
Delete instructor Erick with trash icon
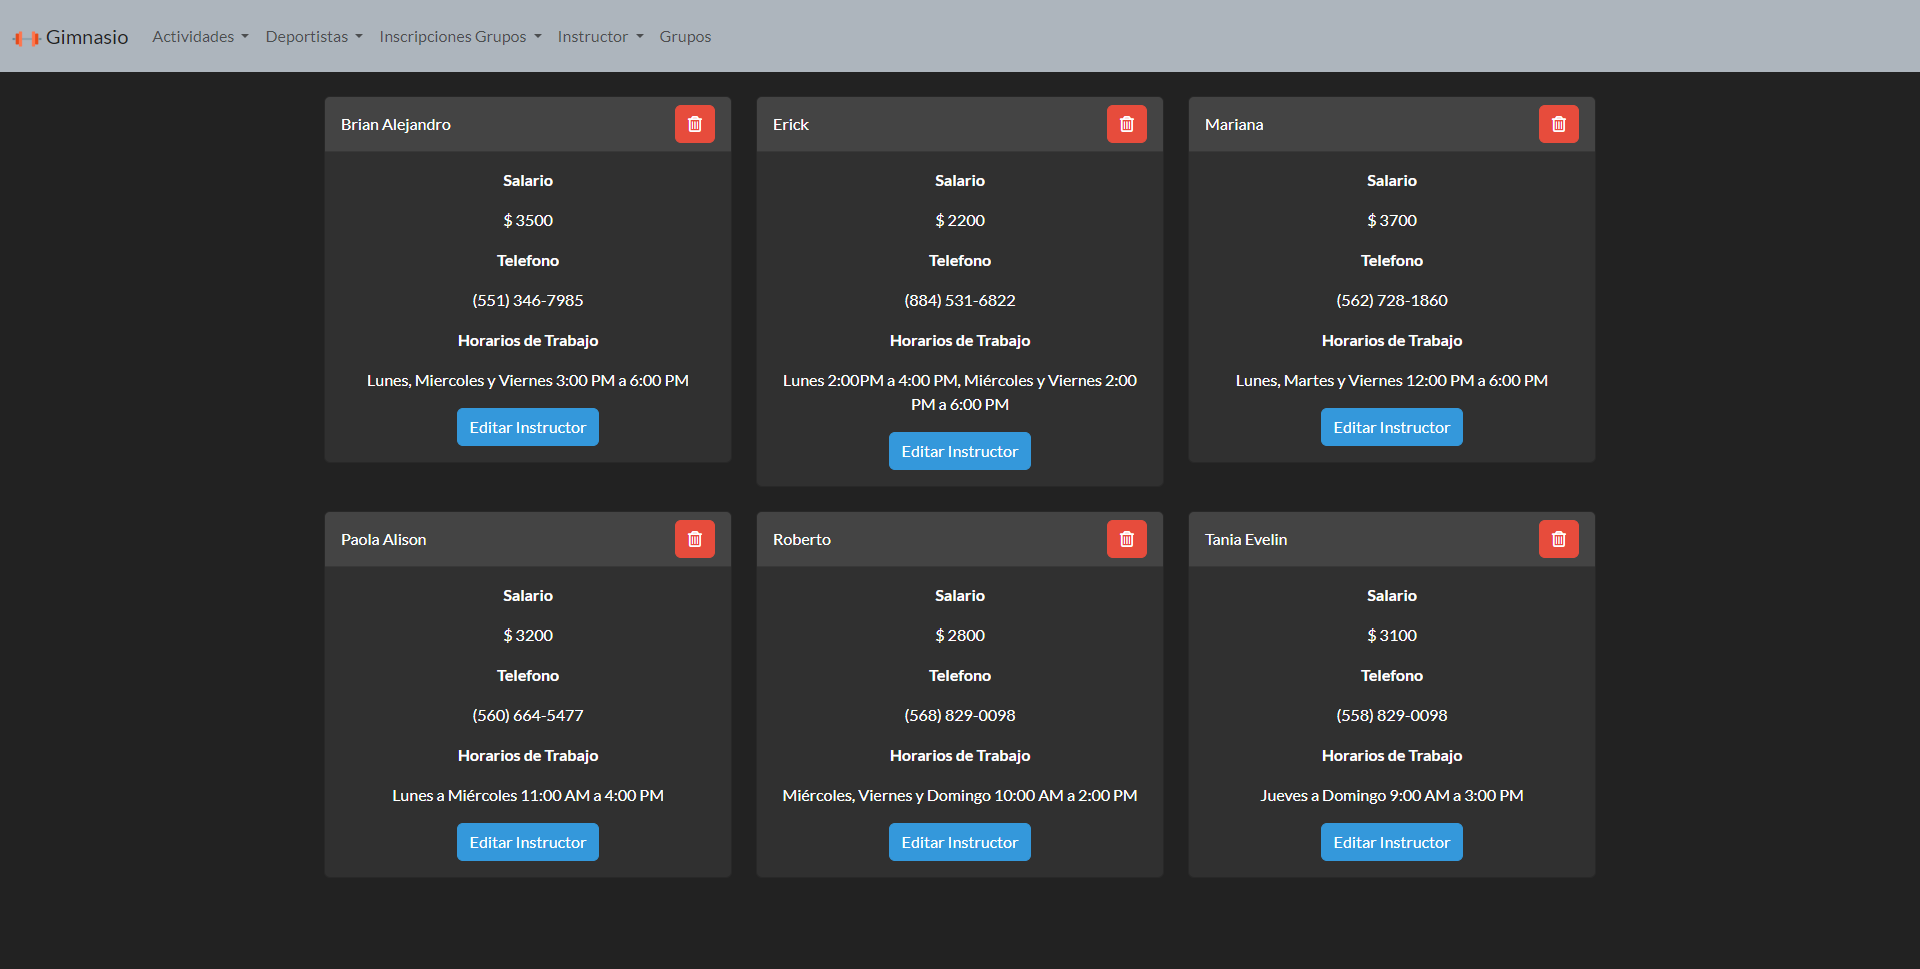coord(1127,124)
